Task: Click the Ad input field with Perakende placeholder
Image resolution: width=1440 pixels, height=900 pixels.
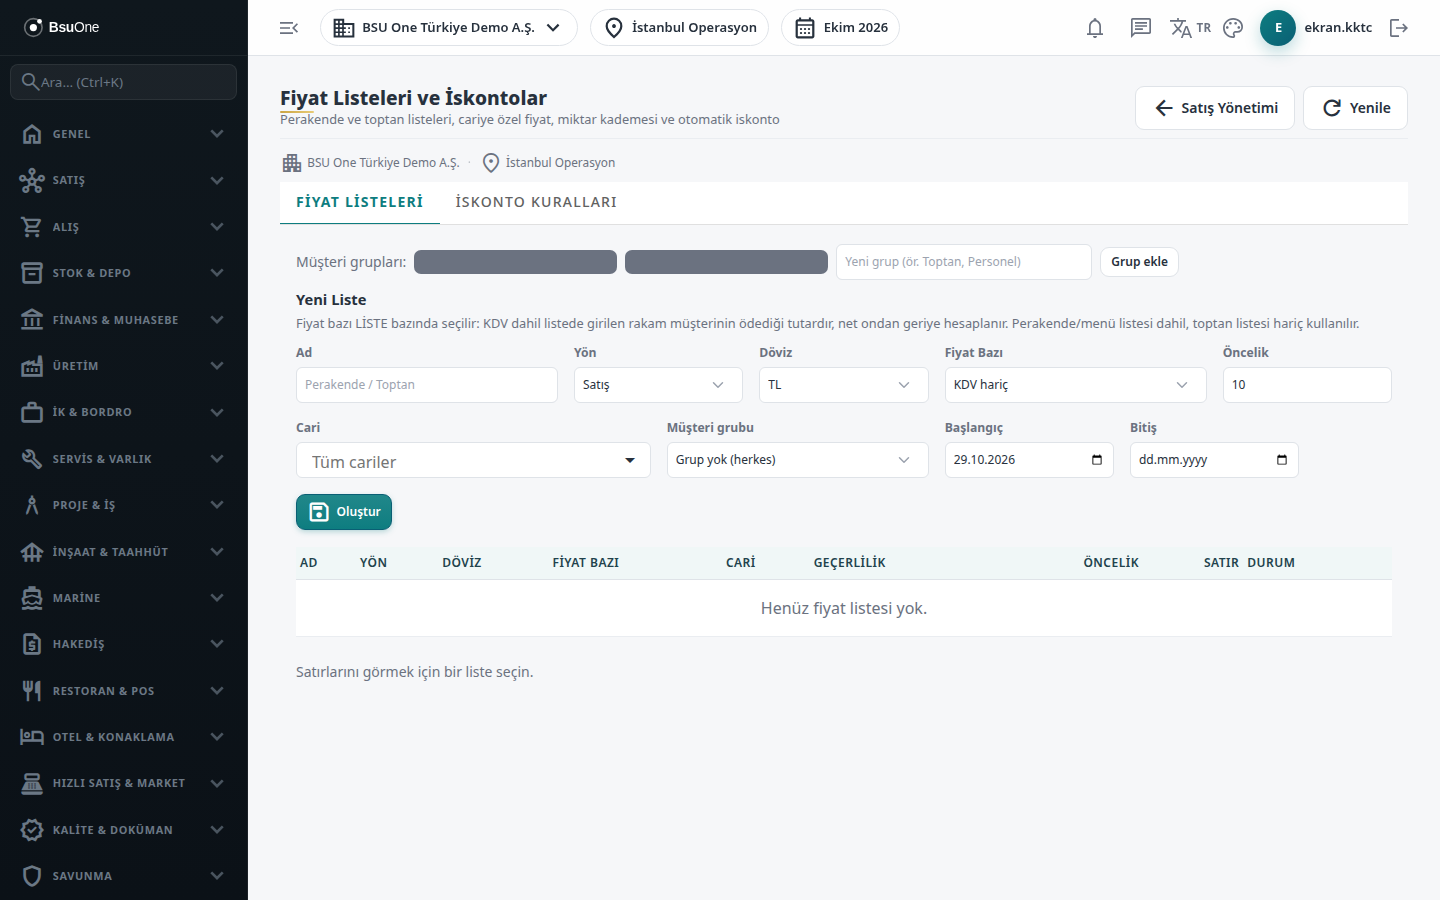Action: 427,385
